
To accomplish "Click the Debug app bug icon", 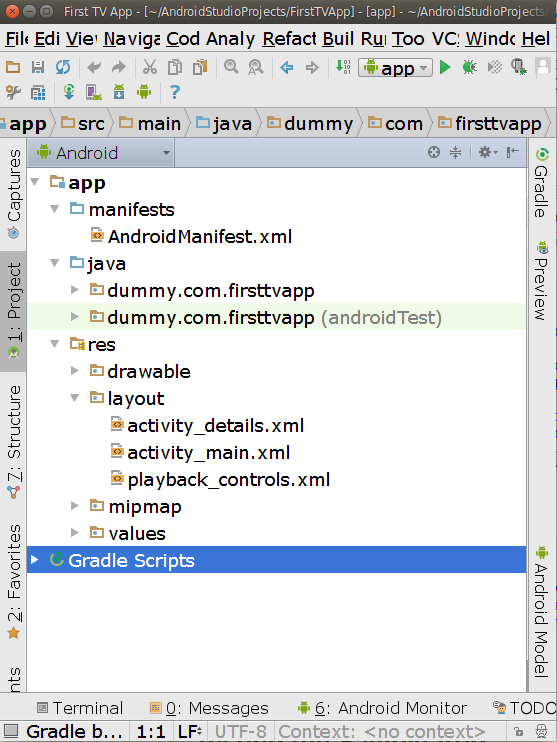I will pos(469,67).
